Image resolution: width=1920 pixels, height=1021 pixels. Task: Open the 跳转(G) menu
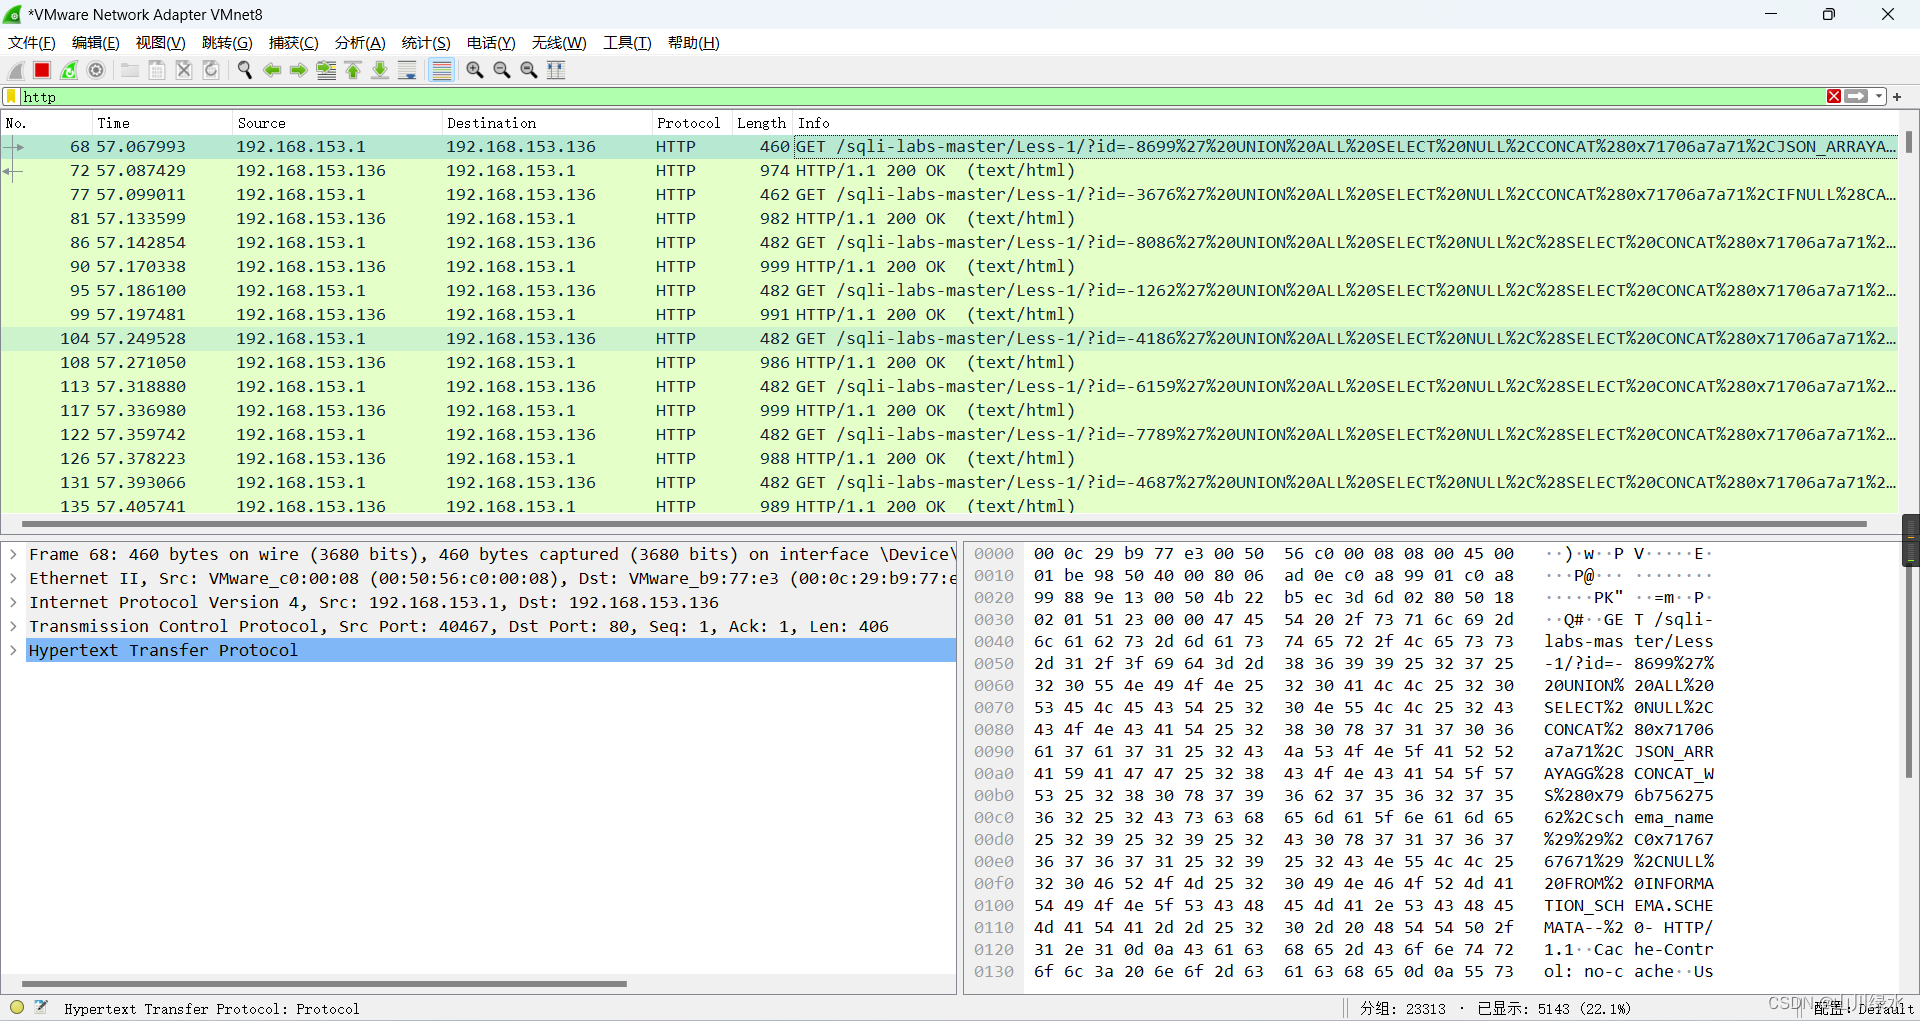tap(227, 43)
